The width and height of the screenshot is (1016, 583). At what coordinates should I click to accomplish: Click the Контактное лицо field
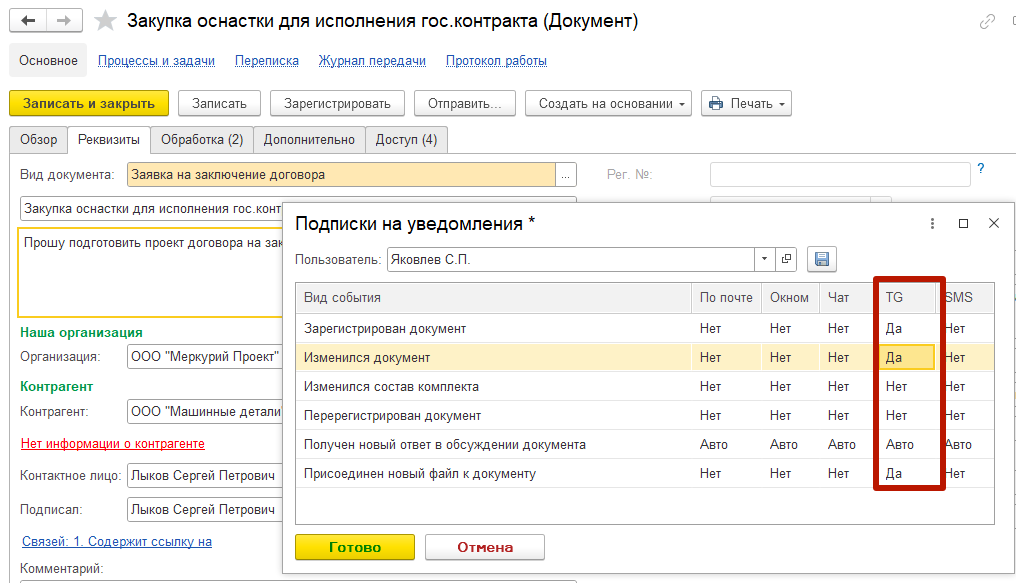pos(205,475)
